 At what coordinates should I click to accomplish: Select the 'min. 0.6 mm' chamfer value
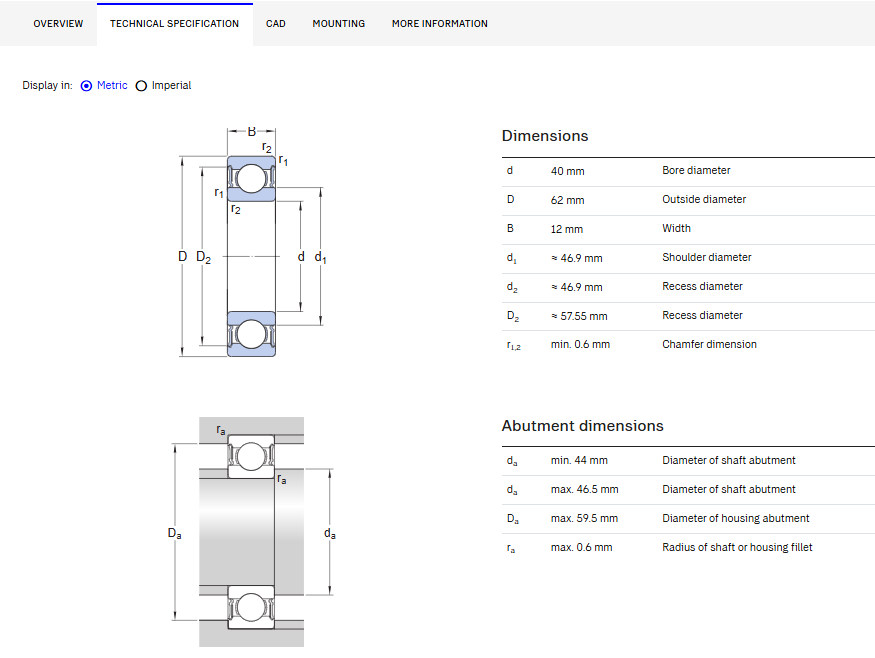(x=580, y=344)
